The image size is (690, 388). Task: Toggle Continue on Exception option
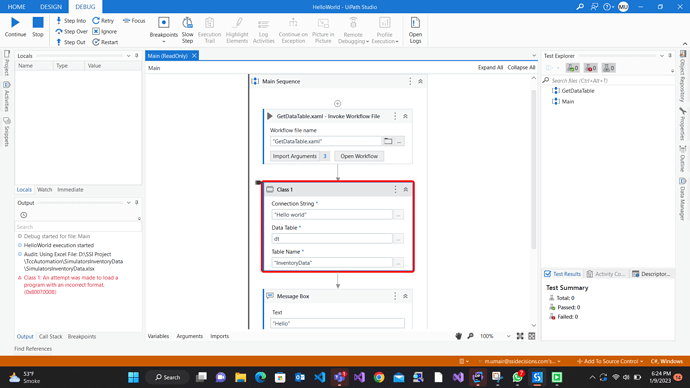click(293, 30)
